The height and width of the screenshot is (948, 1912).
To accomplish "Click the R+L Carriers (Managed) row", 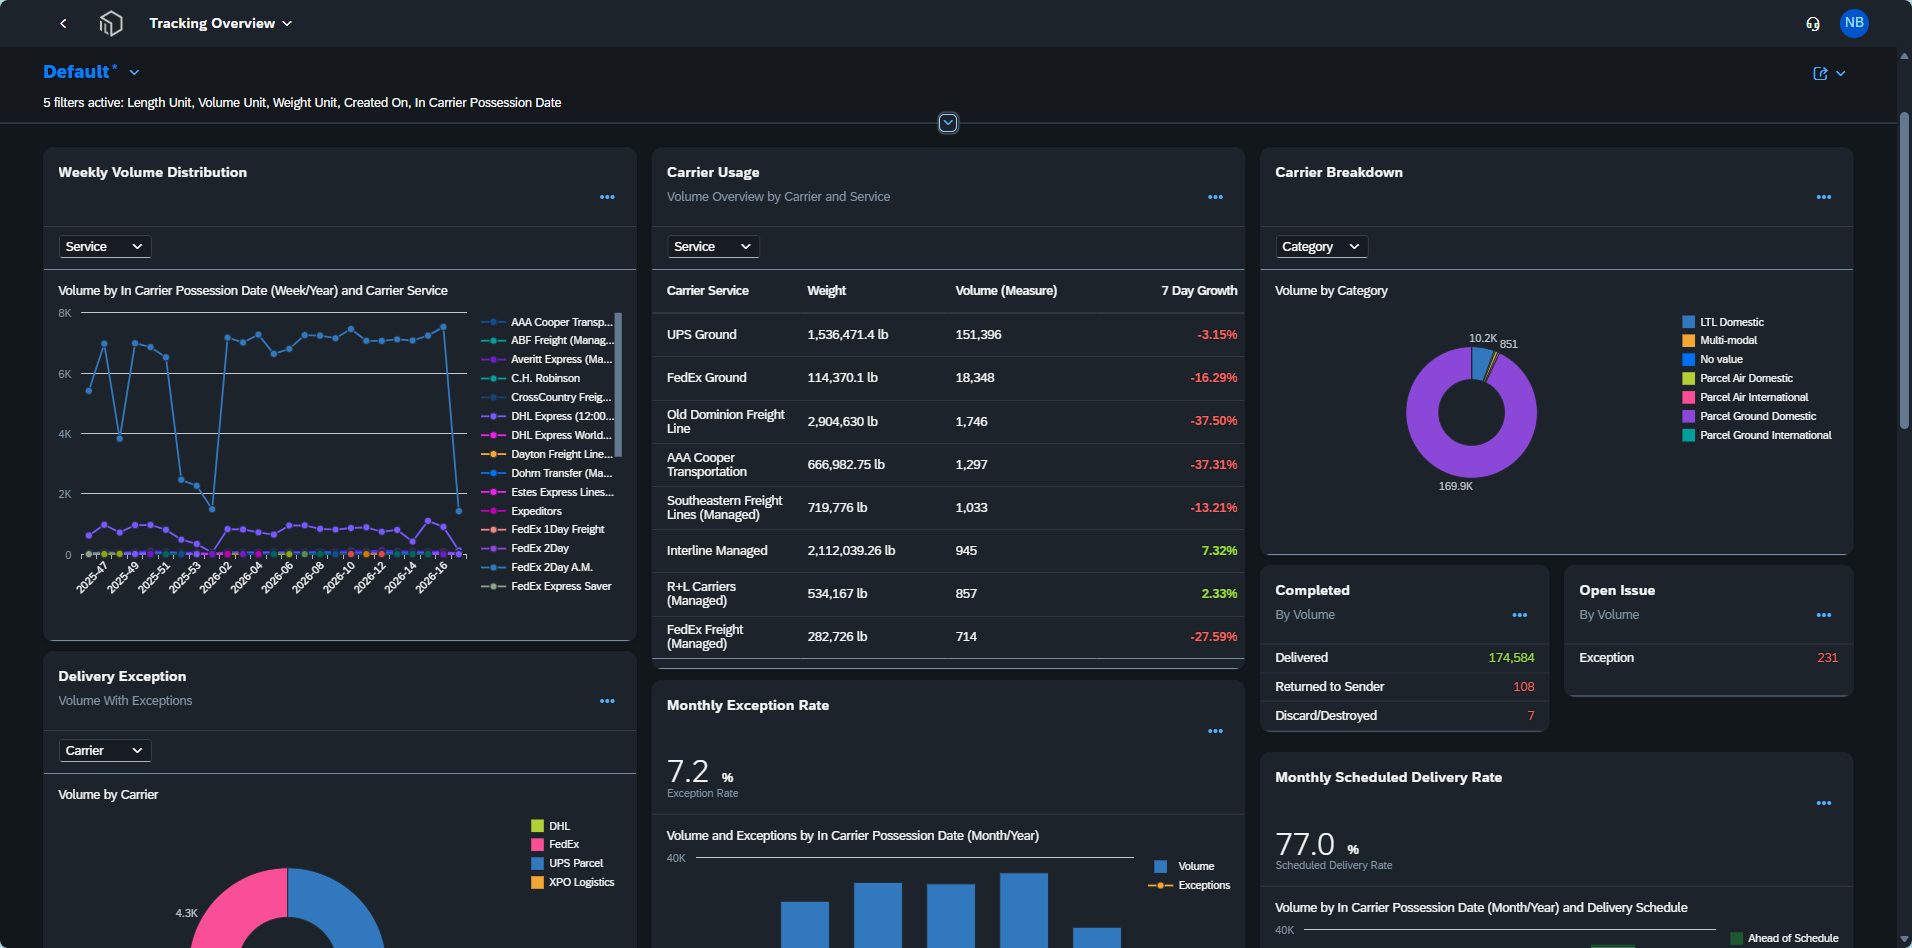I will pyautogui.click(x=948, y=594).
